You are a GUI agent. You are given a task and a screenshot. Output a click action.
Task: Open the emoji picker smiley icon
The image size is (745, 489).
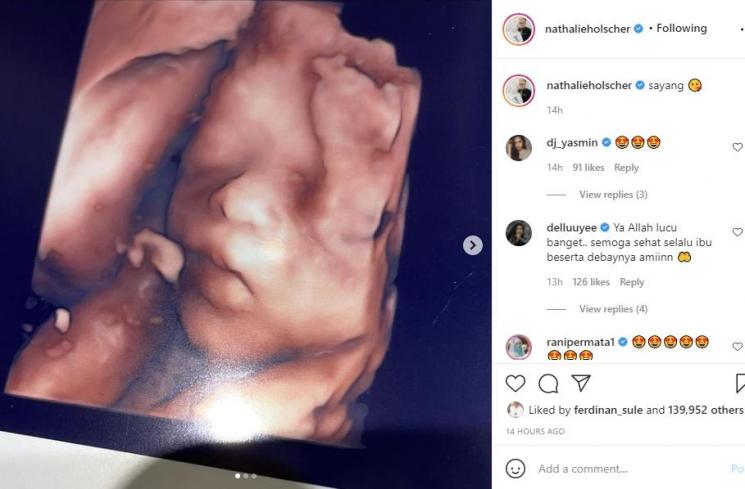(x=516, y=469)
